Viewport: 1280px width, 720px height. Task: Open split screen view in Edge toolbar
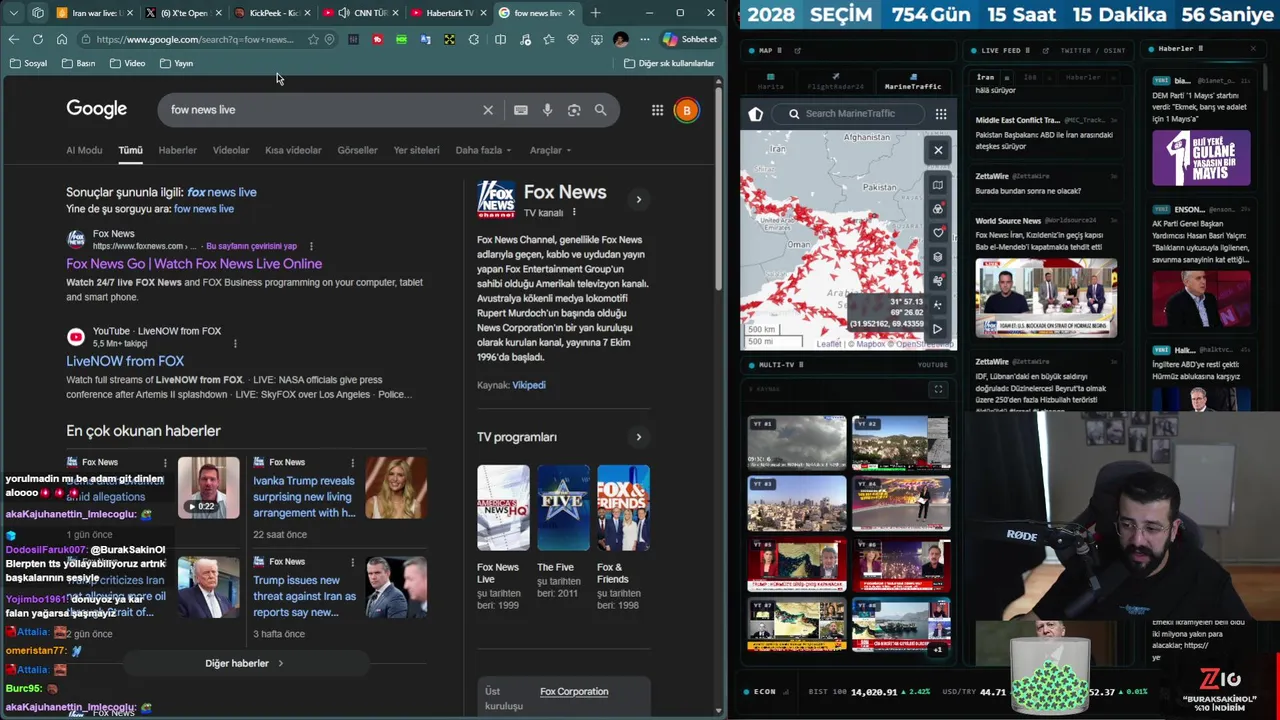point(500,39)
